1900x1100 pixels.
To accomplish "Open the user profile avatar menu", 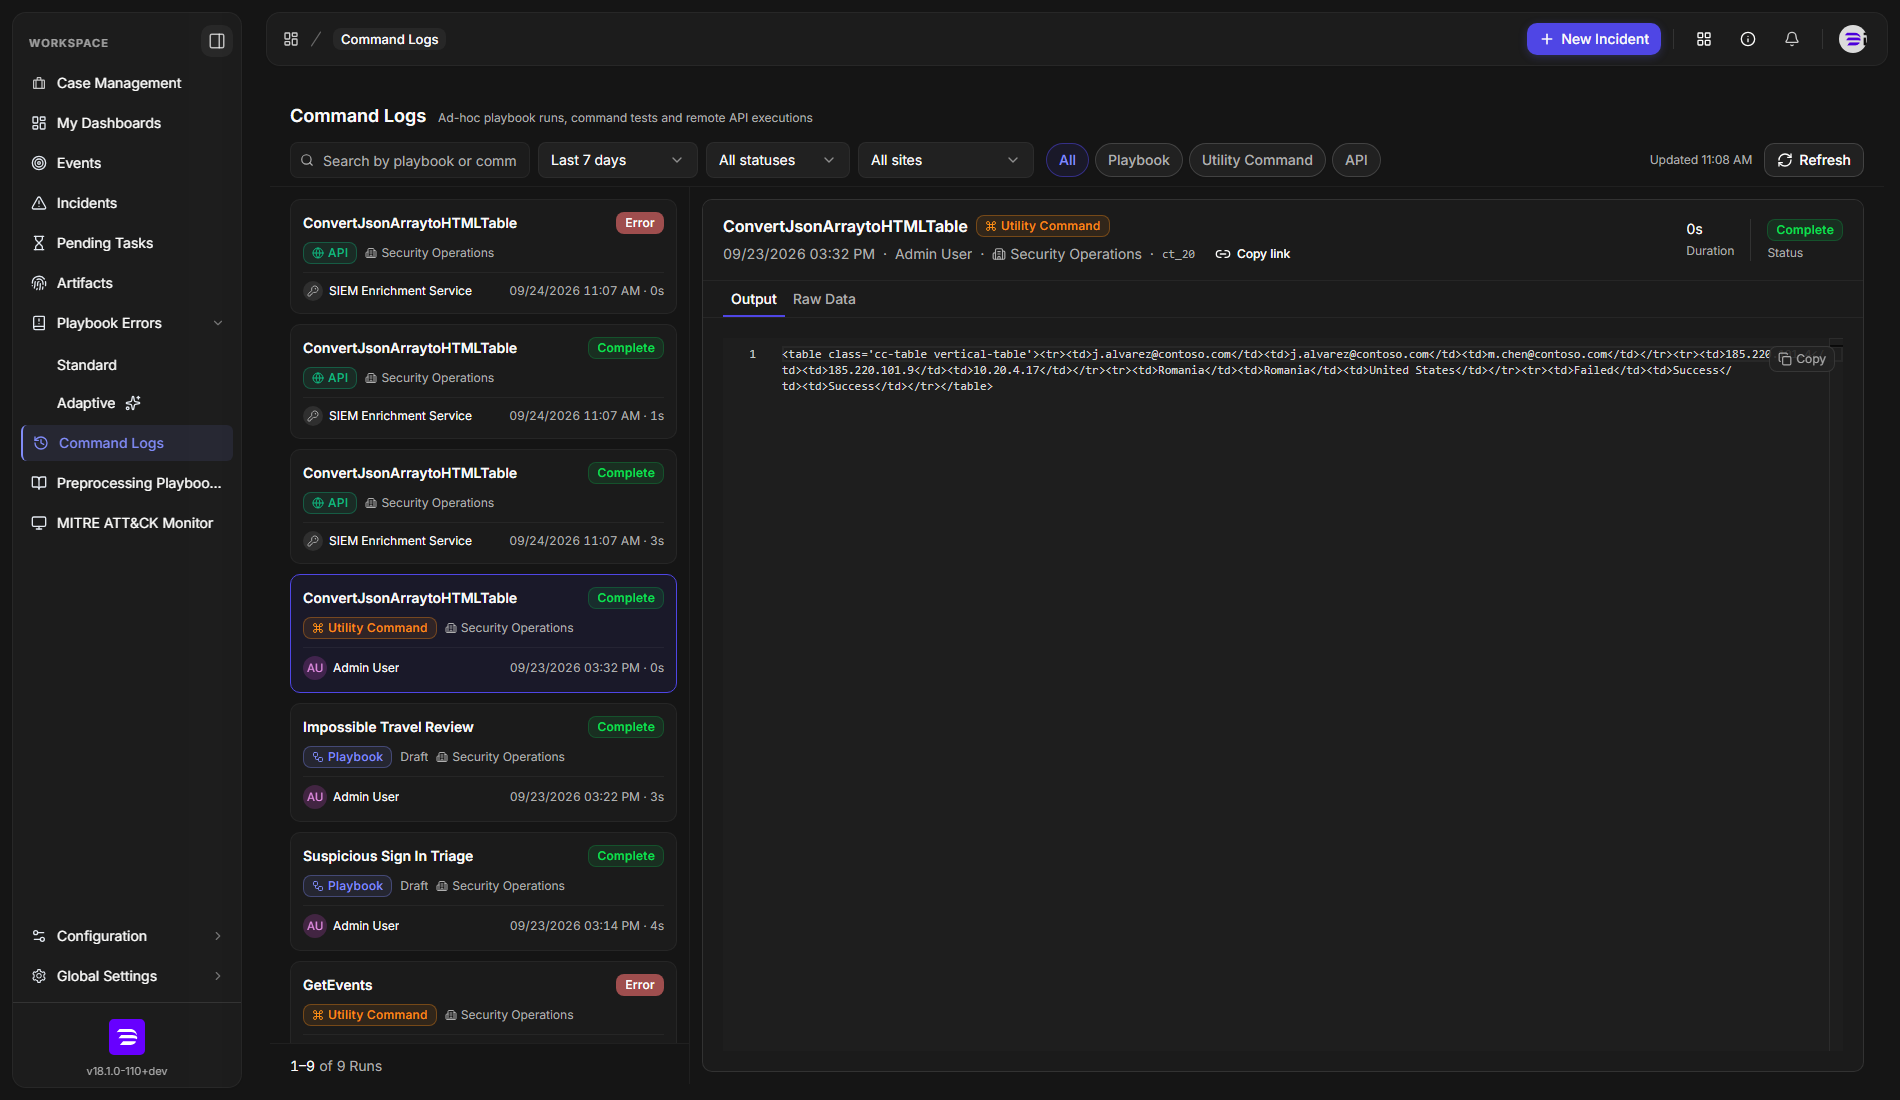I will click(1853, 39).
